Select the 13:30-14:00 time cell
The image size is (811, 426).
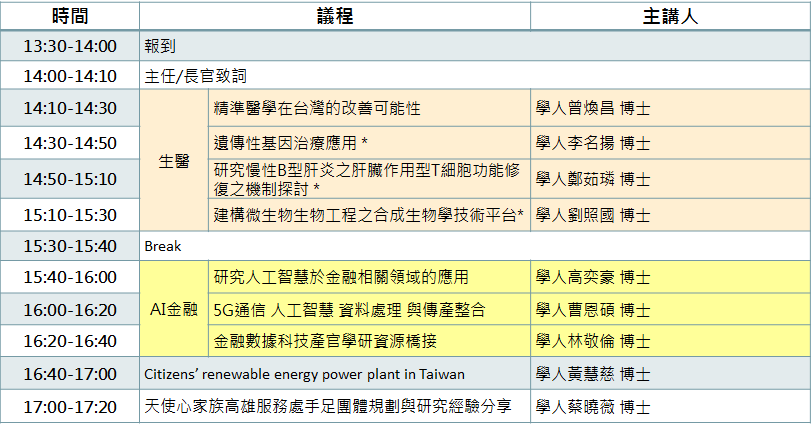[70, 46]
